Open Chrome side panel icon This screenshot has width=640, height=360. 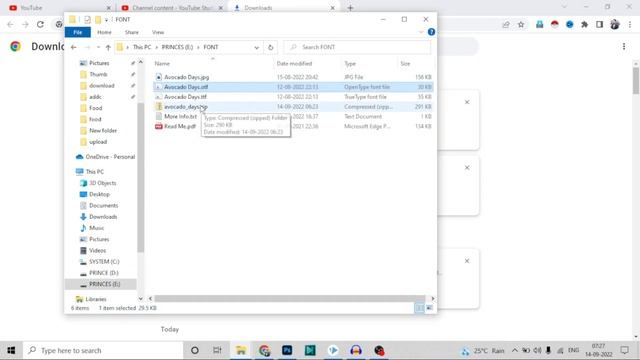(599, 24)
